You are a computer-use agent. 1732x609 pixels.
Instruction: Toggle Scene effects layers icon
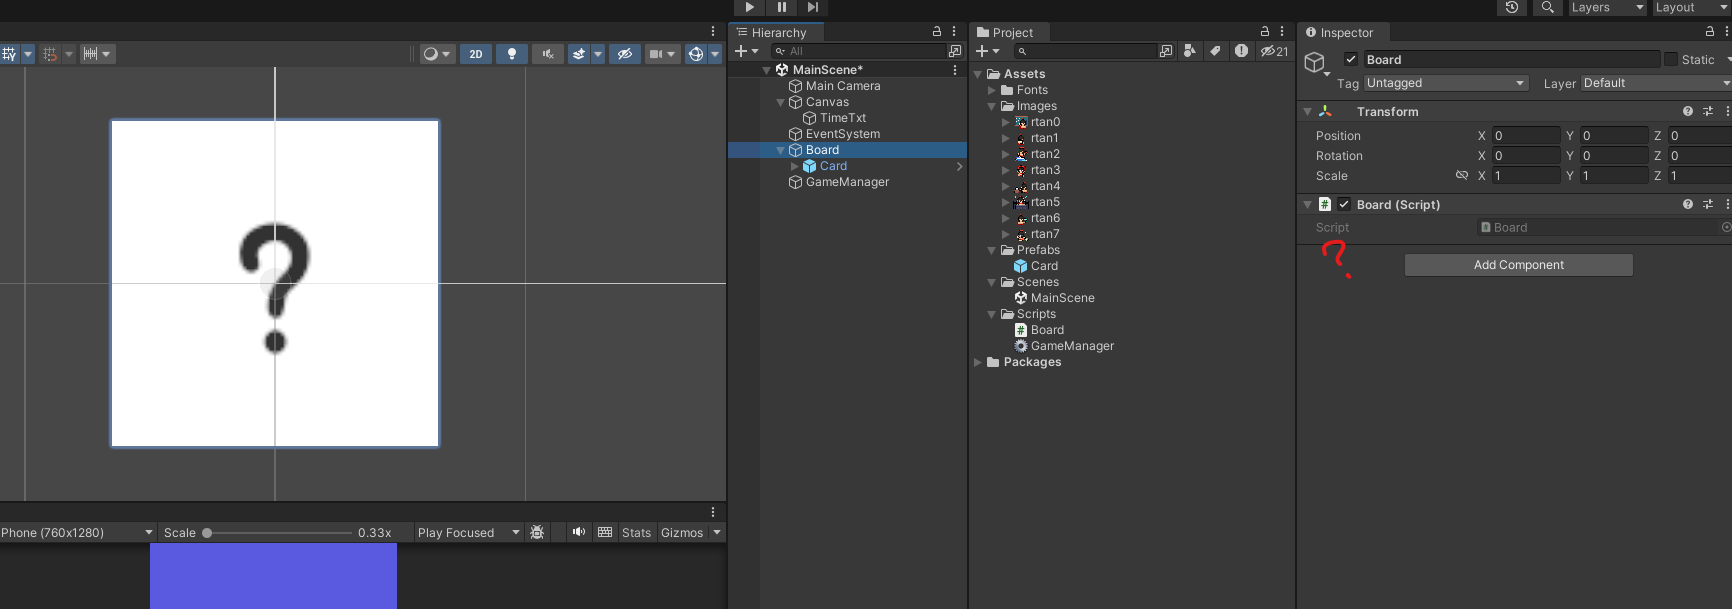point(579,54)
